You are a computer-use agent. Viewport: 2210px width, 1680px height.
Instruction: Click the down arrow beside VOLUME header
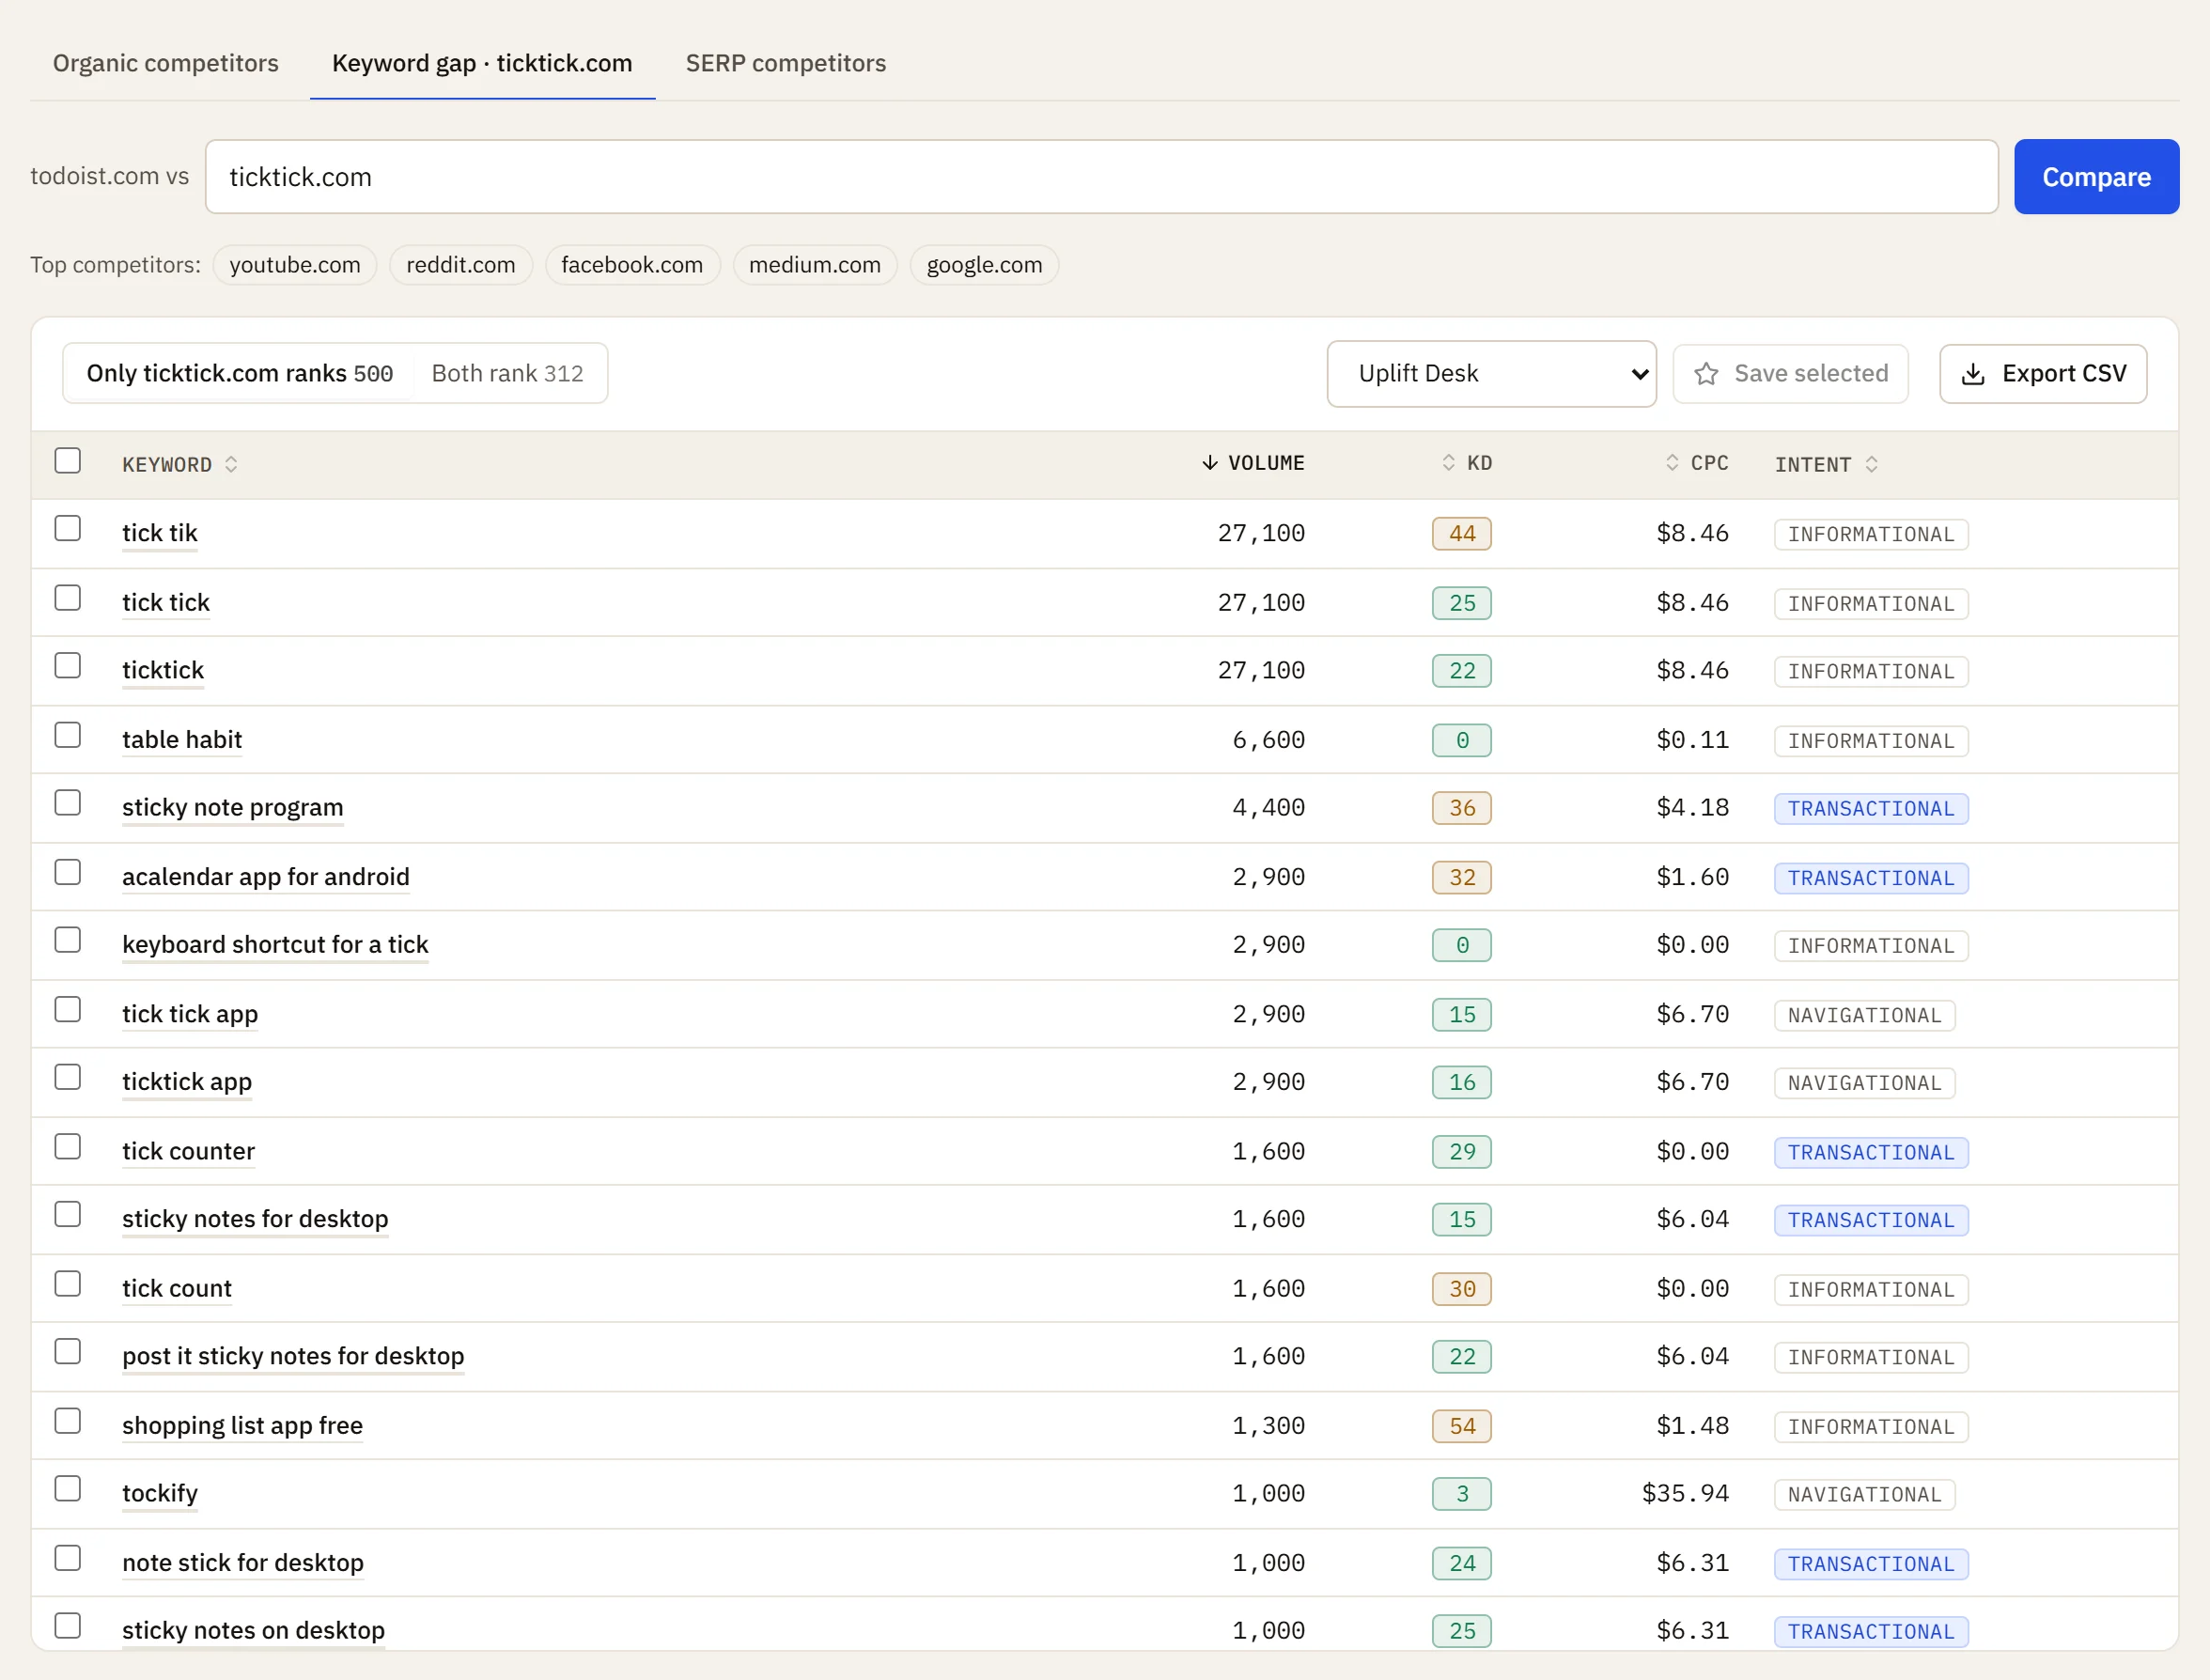tap(1209, 462)
